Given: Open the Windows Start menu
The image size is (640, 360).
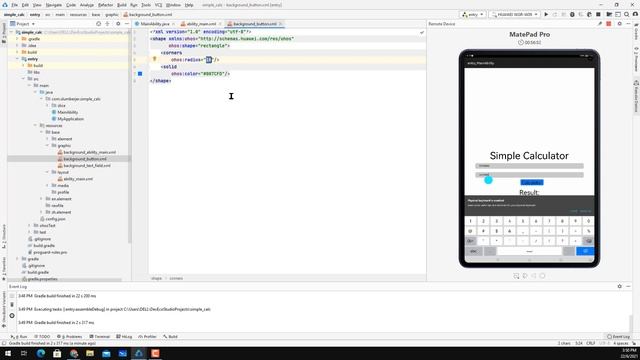Looking at the screenshot, I should tap(8, 353).
